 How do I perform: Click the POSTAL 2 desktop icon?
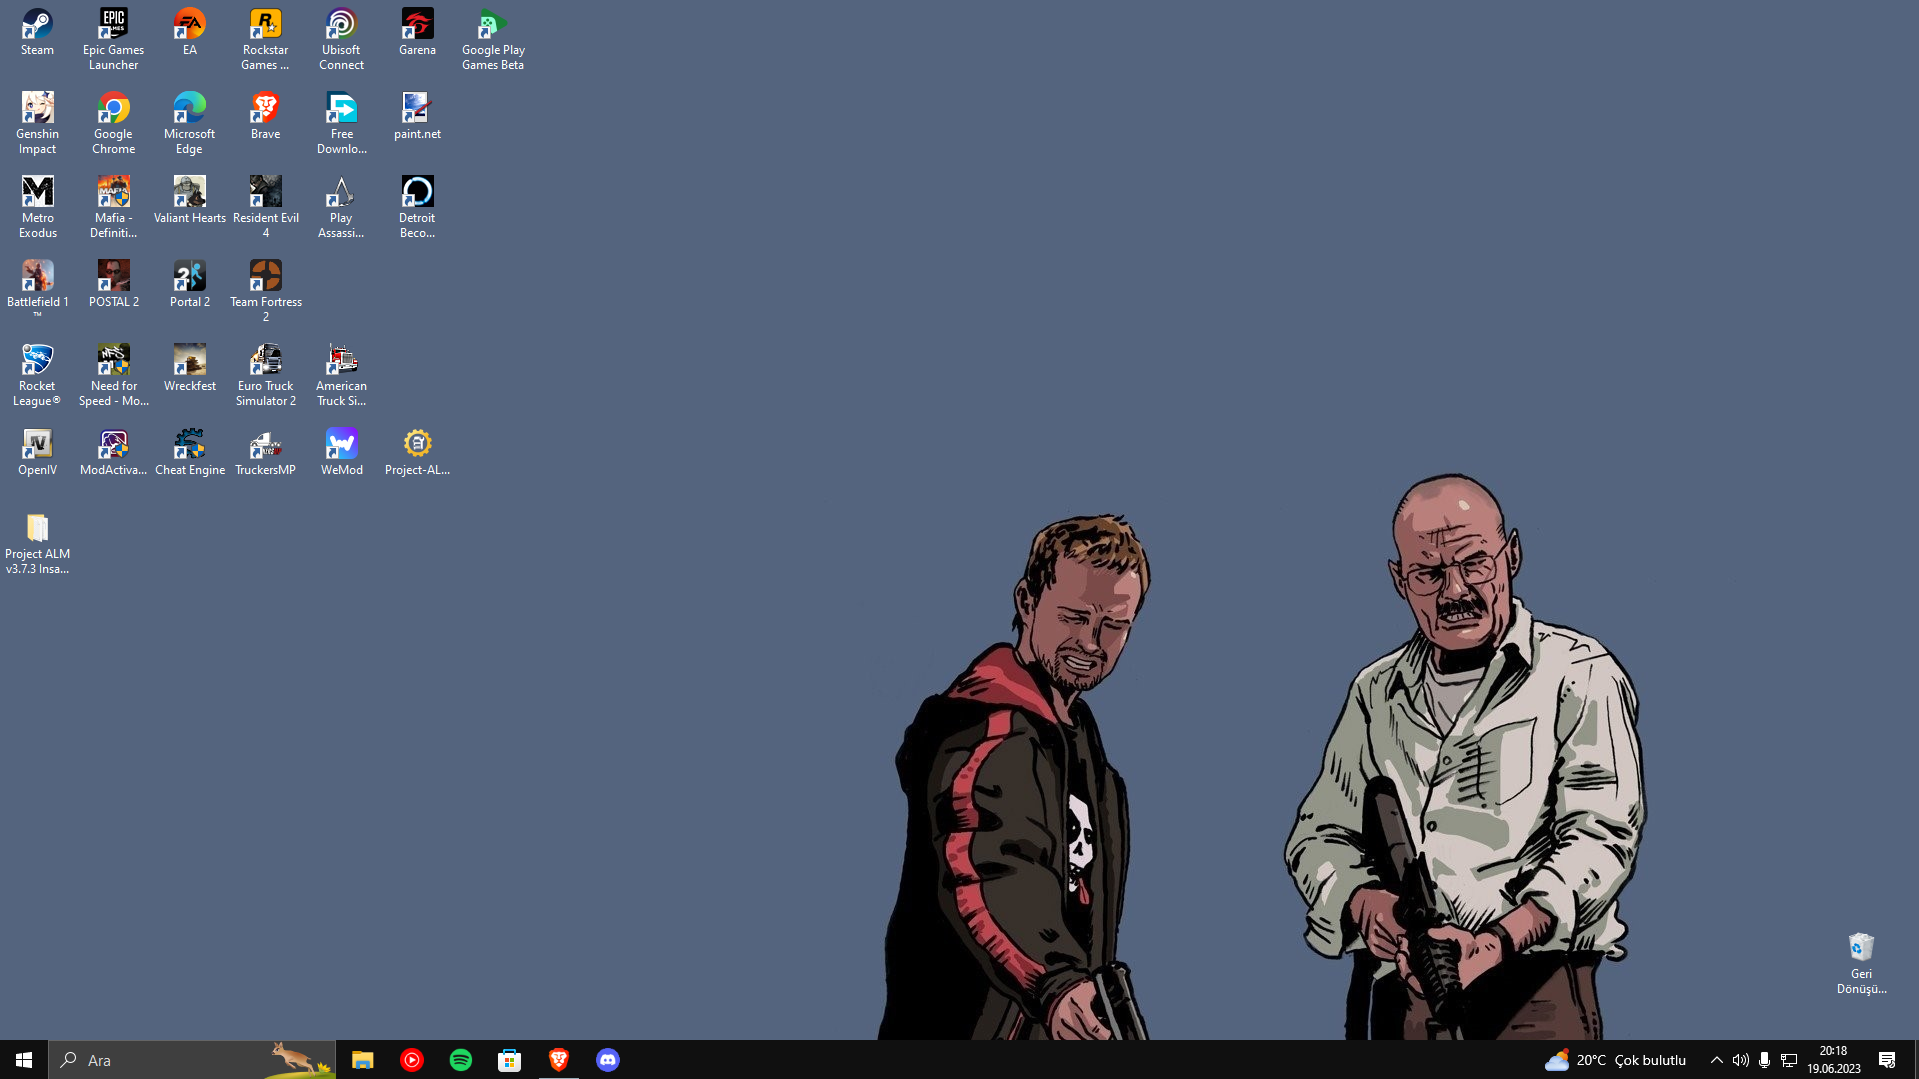click(x=113, y=284)
